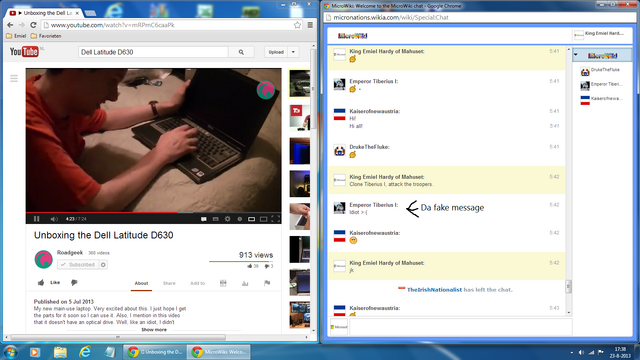
Task: Pause the YouTube video
Action: pos(36,219)
